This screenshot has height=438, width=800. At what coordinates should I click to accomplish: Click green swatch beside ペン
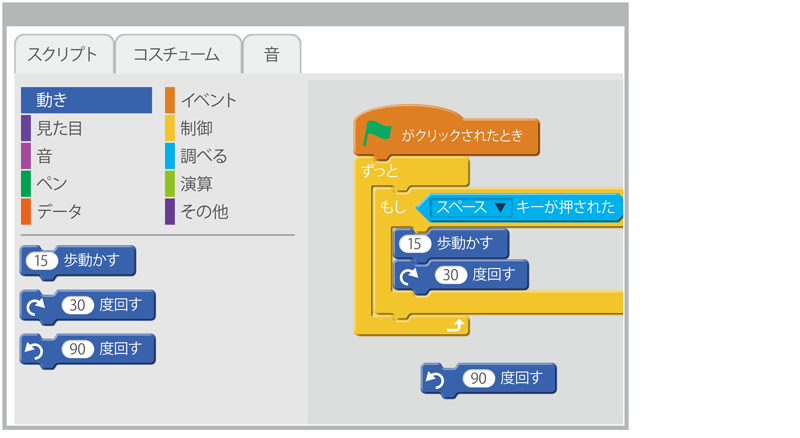26,184
